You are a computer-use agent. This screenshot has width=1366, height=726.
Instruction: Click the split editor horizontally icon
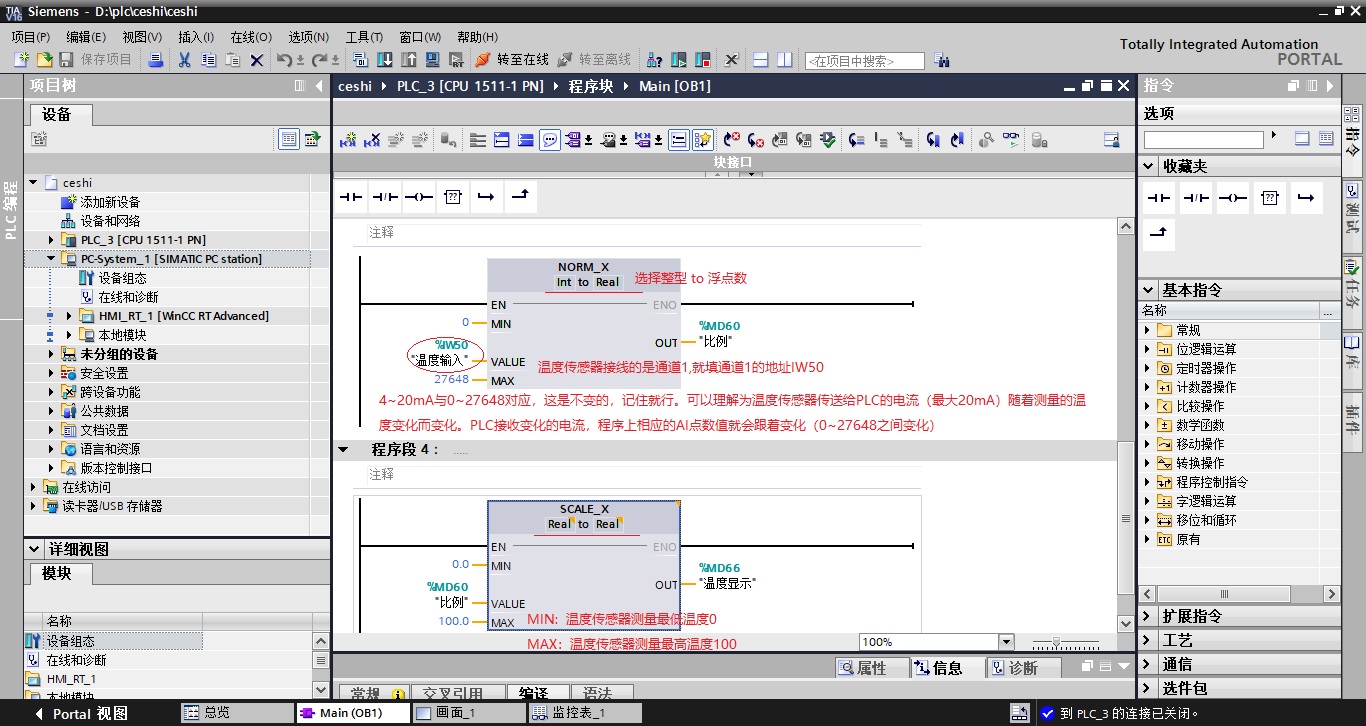760,60
